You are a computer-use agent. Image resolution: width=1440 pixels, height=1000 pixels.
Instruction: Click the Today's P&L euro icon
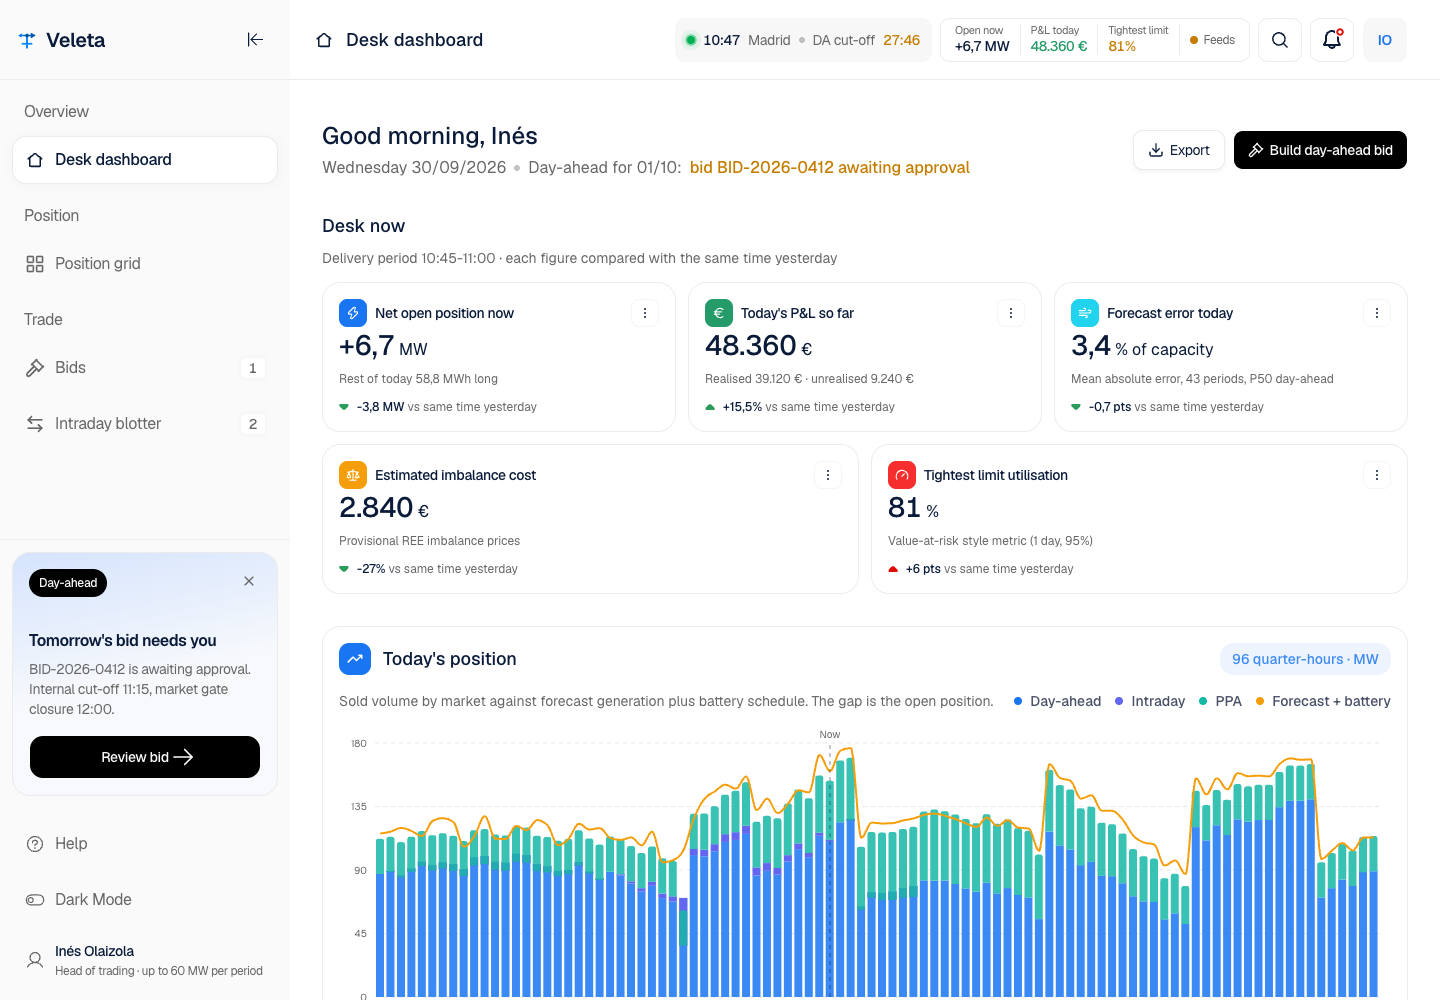click(719, 313)
